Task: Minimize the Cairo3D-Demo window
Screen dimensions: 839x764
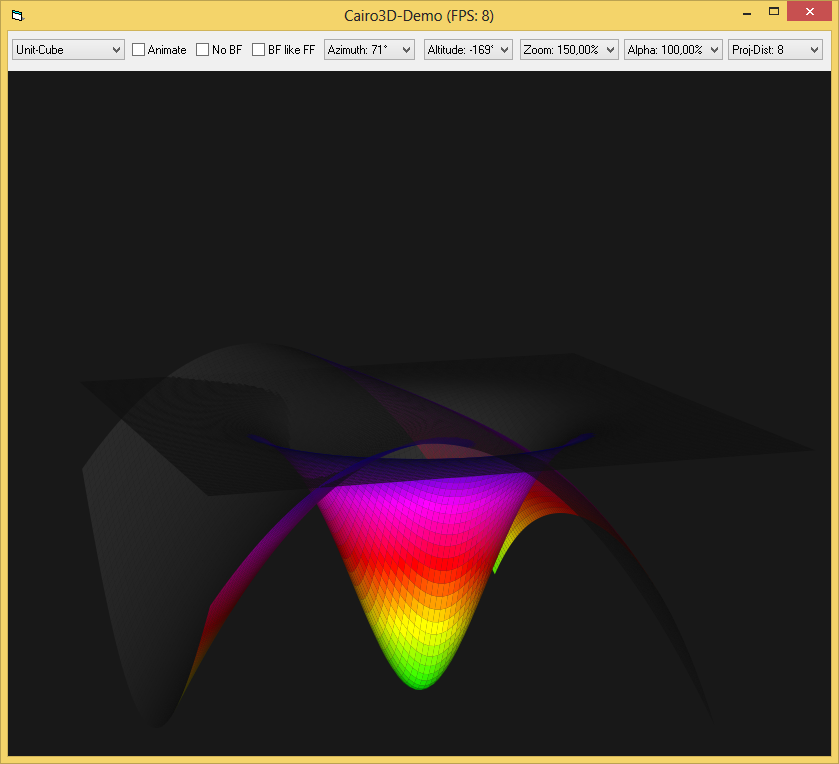Action: (746, 13)
